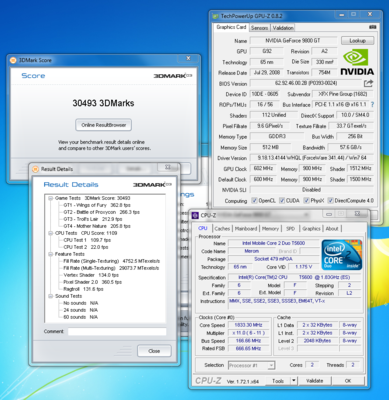Select the GT1 - Wings of Fury result row
The width and height of the screenshot is (389, 400).
(x=97, y=205)
